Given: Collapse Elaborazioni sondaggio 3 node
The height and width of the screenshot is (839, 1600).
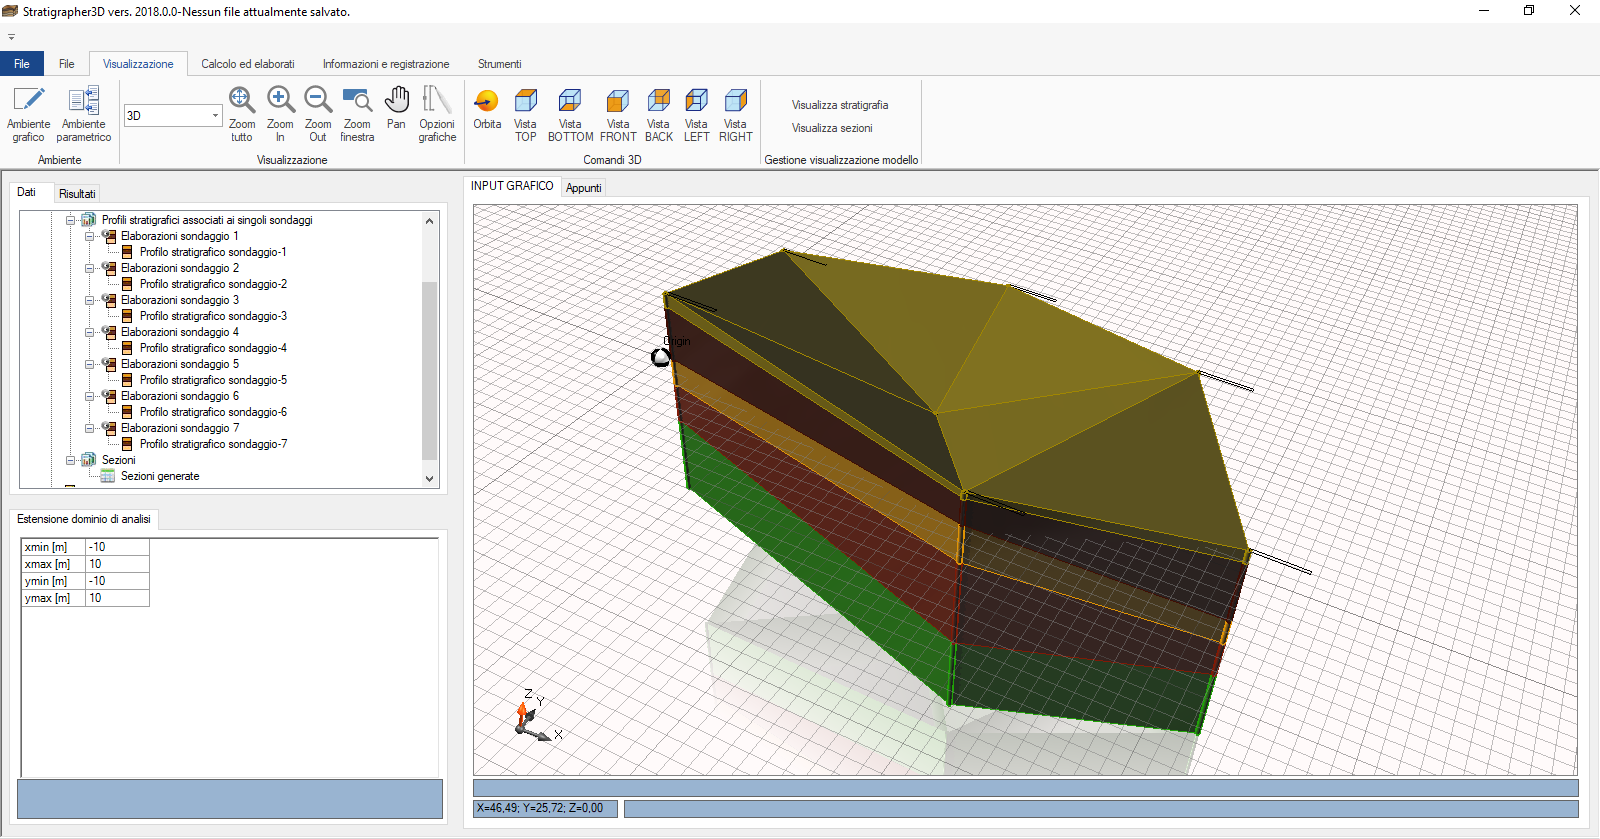Looking at the screenshot, I should pos(90,300).
